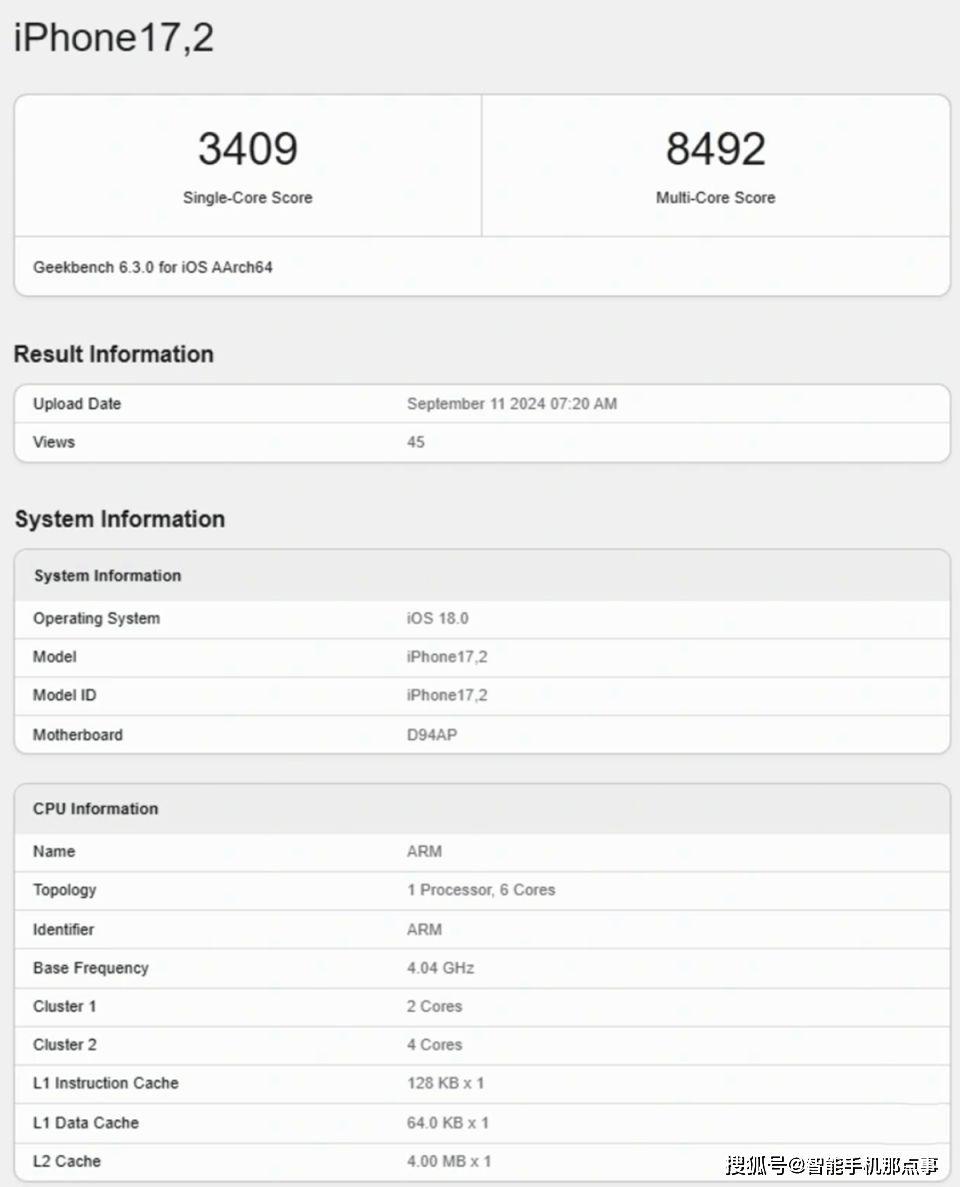Select the 3409 single-core score number

(x=248, y=148)
